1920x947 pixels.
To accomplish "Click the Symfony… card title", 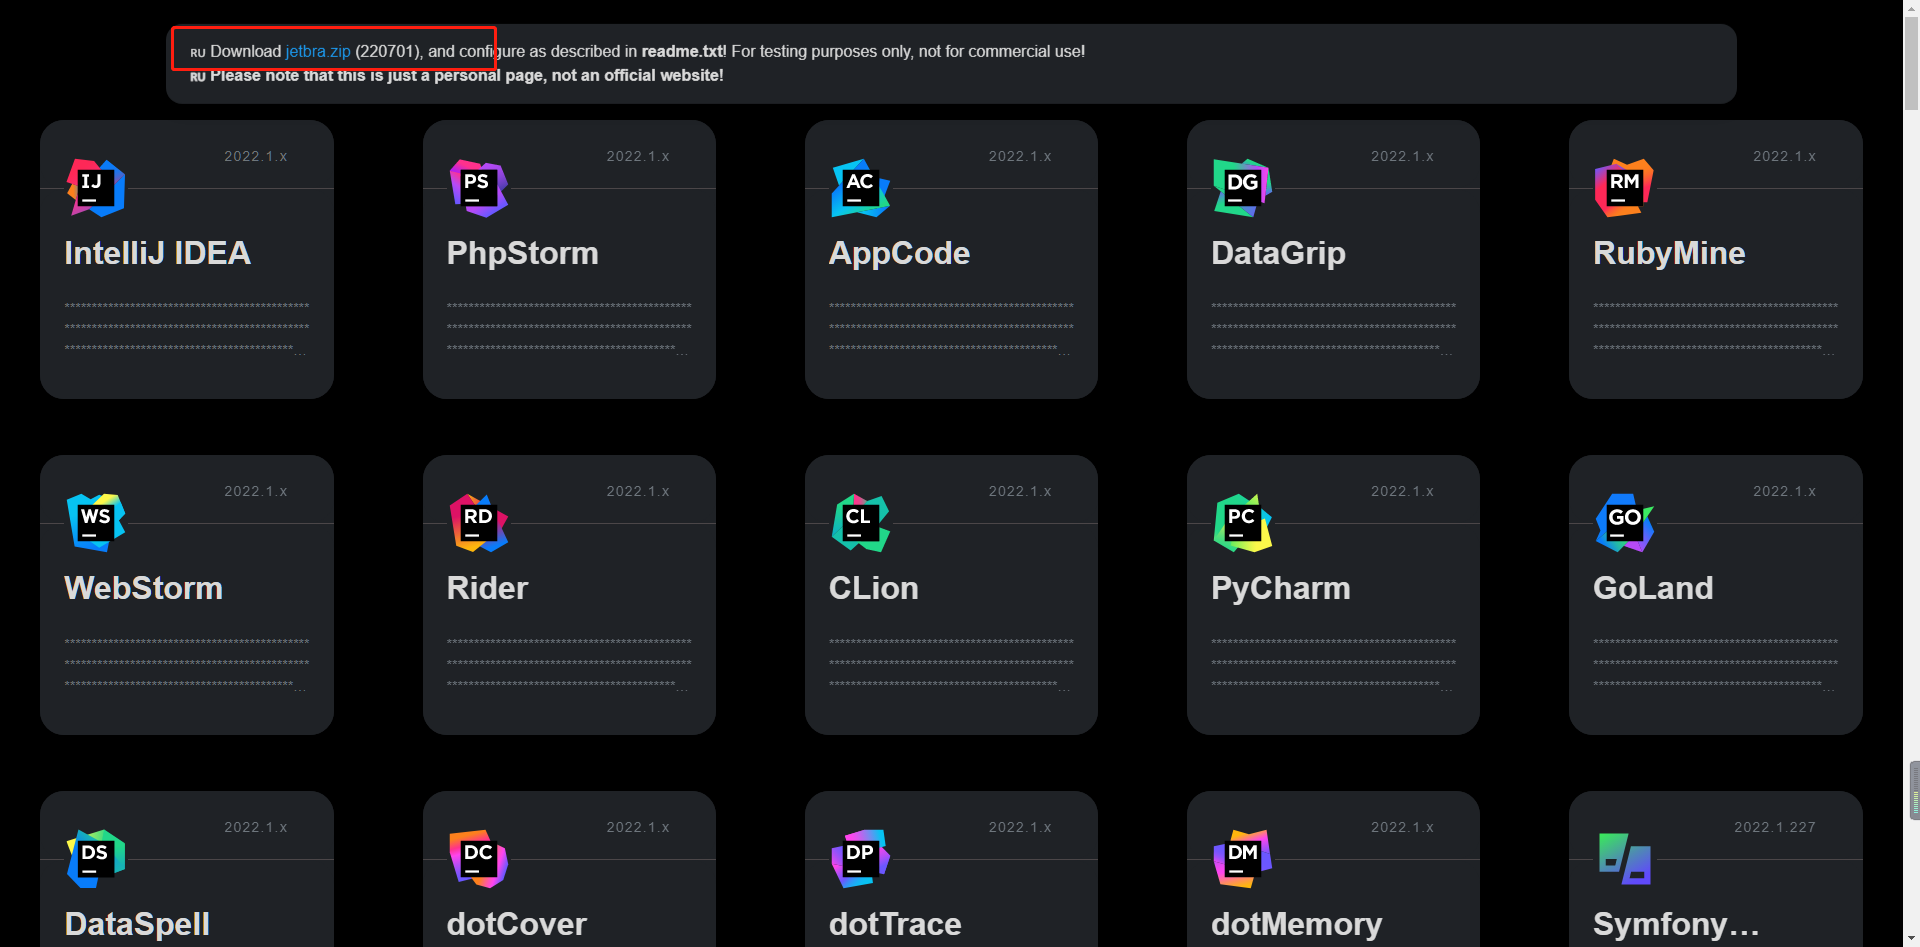I will 1676,924.
